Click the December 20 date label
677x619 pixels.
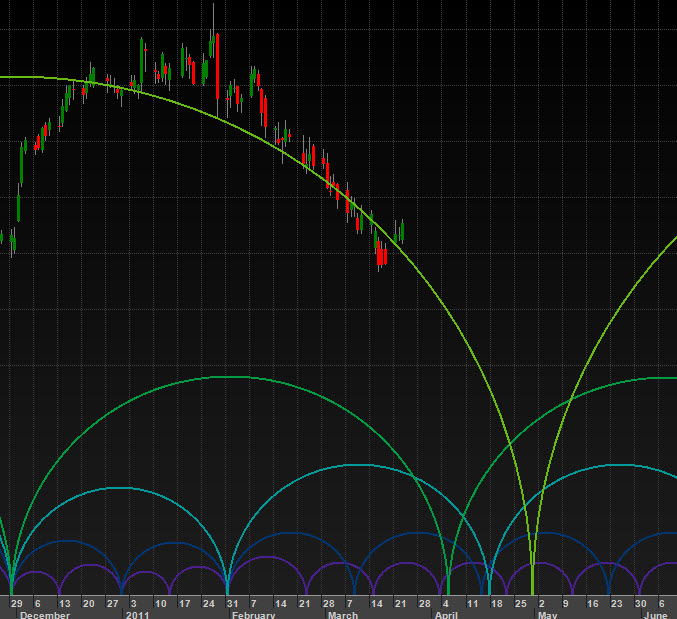coord(89,603)
